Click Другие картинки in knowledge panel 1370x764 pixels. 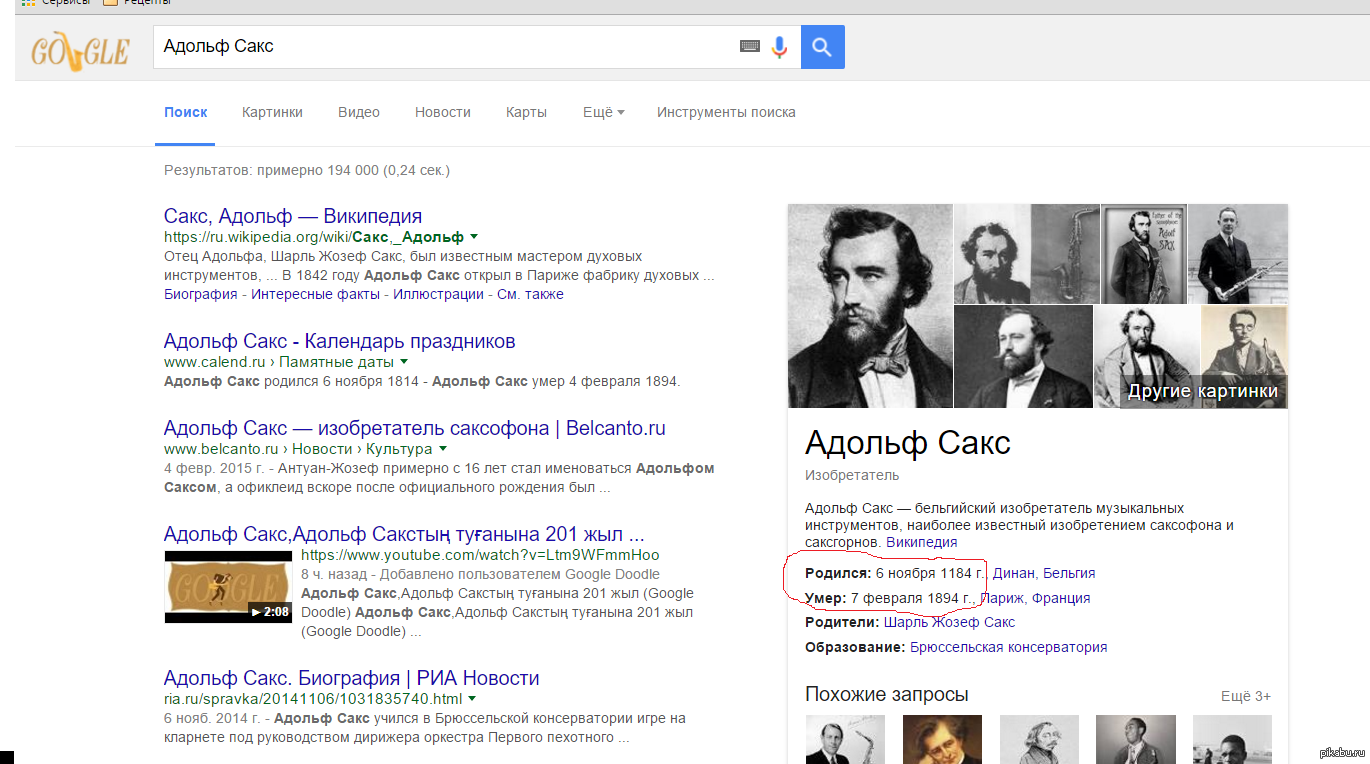1203,391
